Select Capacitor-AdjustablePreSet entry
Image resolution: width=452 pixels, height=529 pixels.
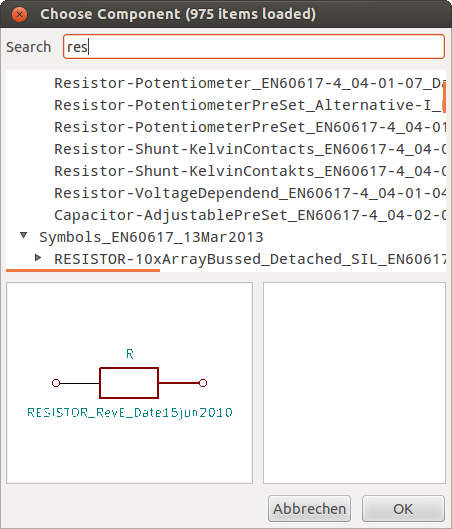coord(250,215)
